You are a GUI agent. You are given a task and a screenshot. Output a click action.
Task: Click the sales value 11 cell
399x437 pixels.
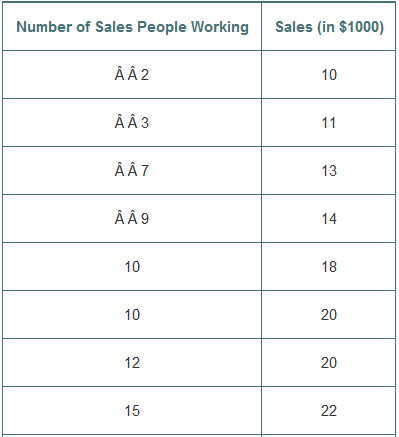[x=329, y=123]
